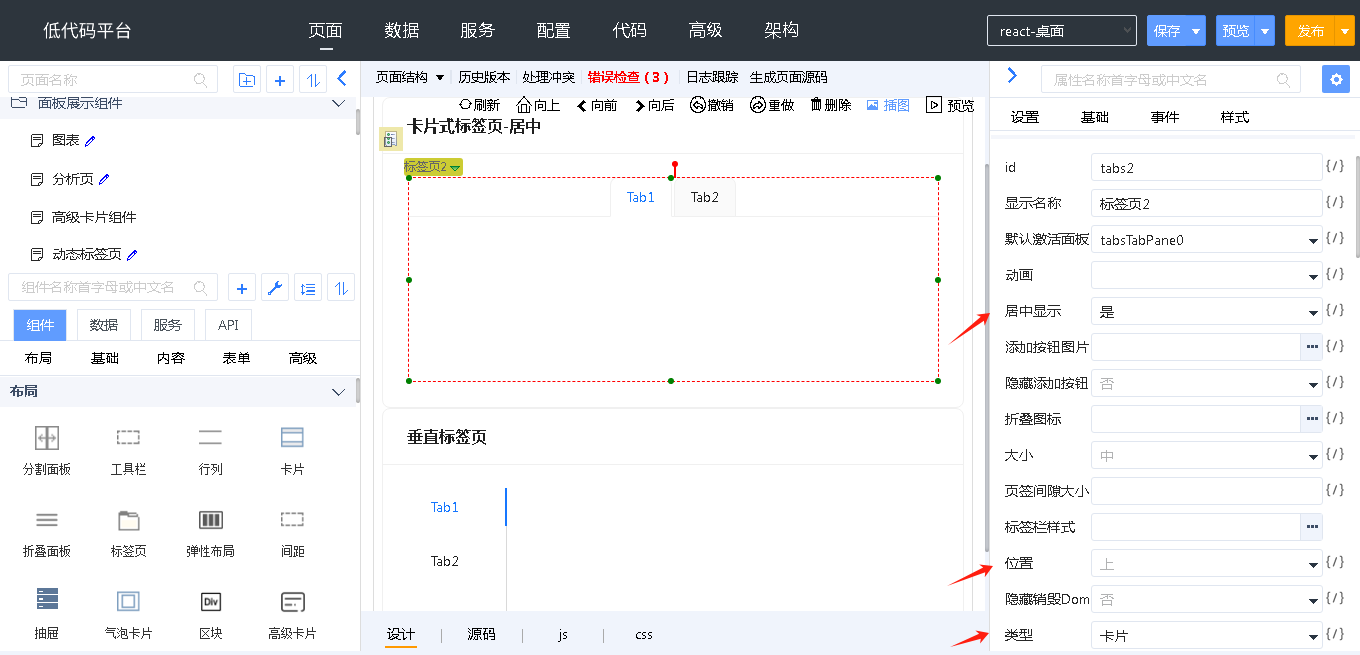Click the component sort arrows icon

341,288
